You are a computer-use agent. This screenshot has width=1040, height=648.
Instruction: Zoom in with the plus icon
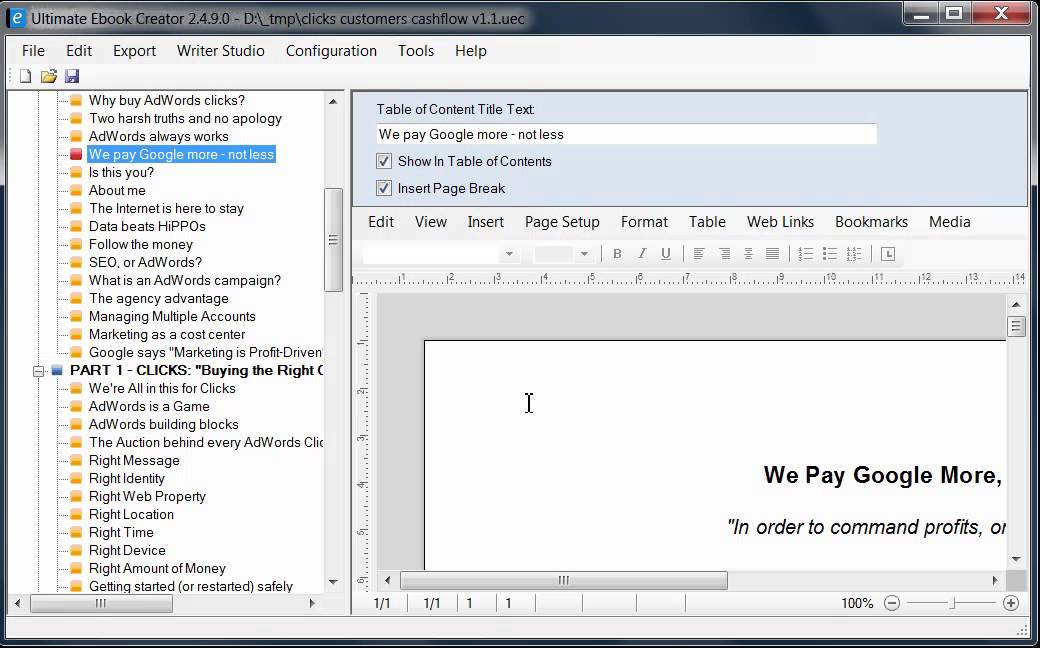[1011, 603]
